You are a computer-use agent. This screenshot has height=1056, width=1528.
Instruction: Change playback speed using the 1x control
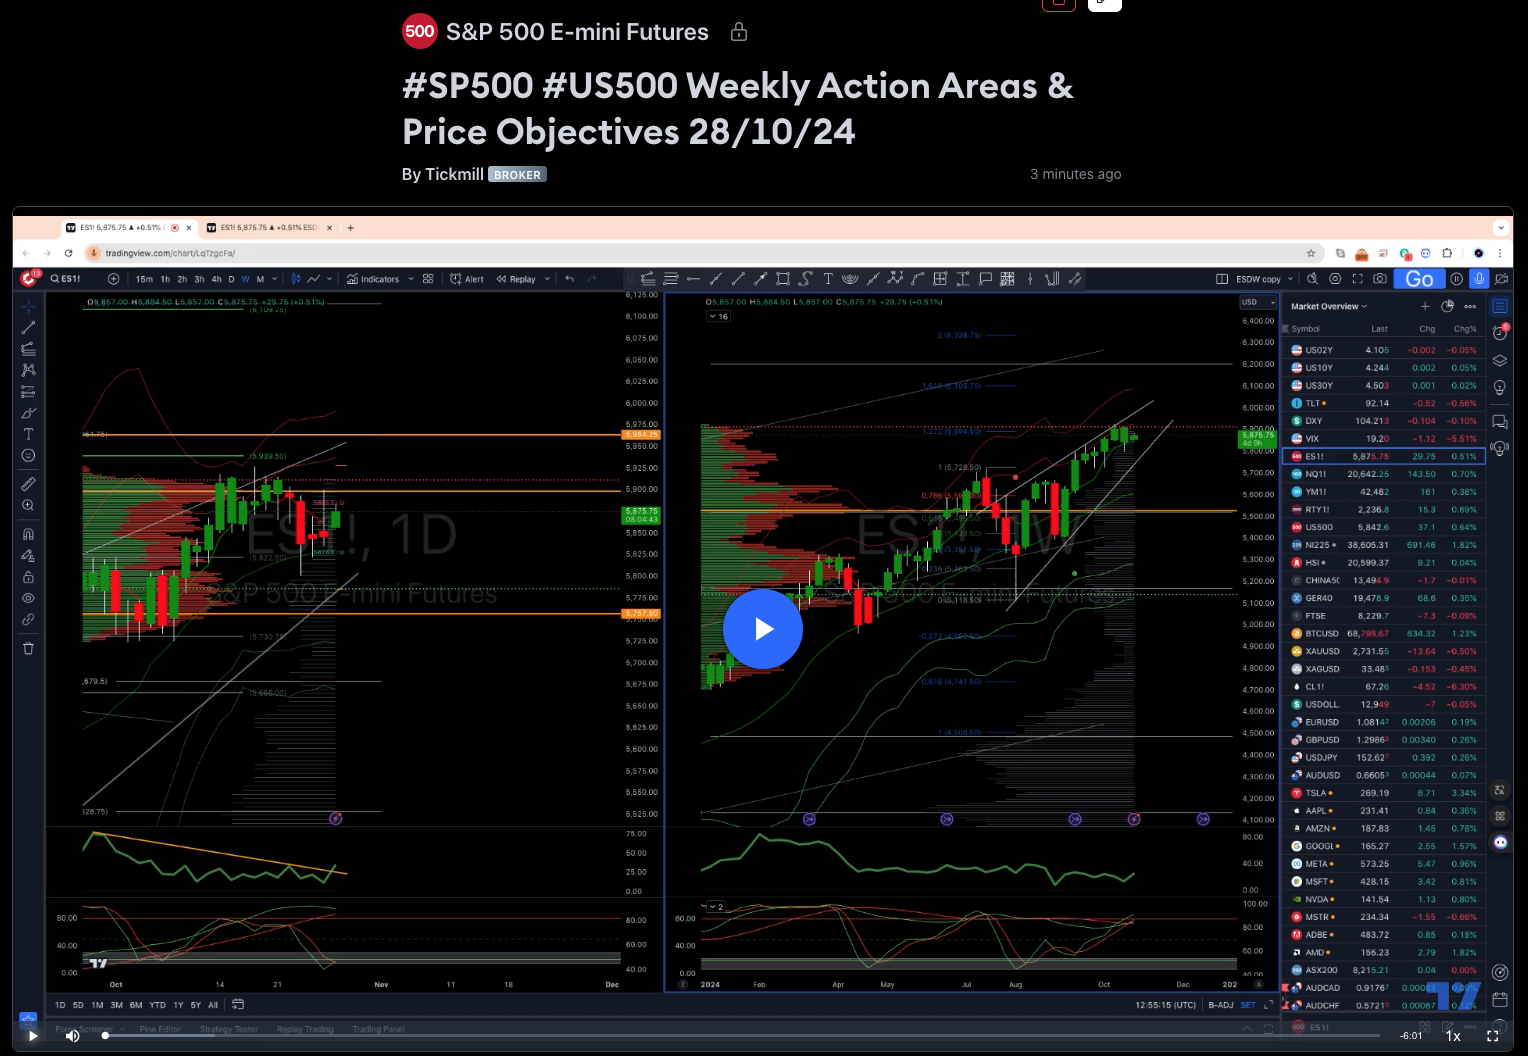click(x=1453, y=1036)
